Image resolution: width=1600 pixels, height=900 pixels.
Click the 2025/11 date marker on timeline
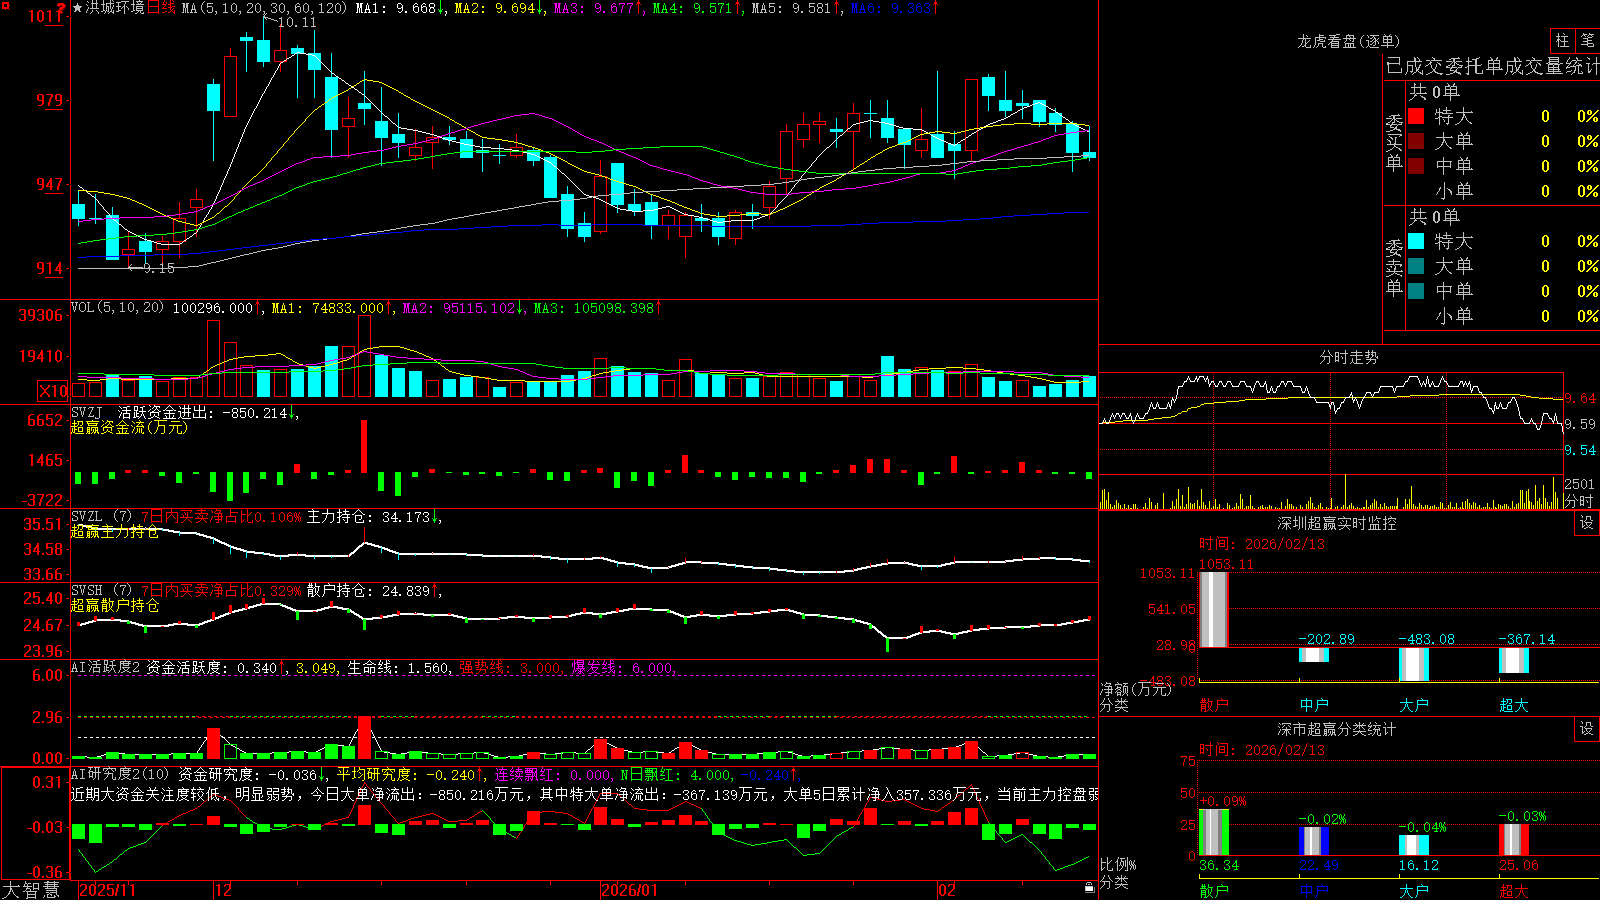[x=107, y=890]
